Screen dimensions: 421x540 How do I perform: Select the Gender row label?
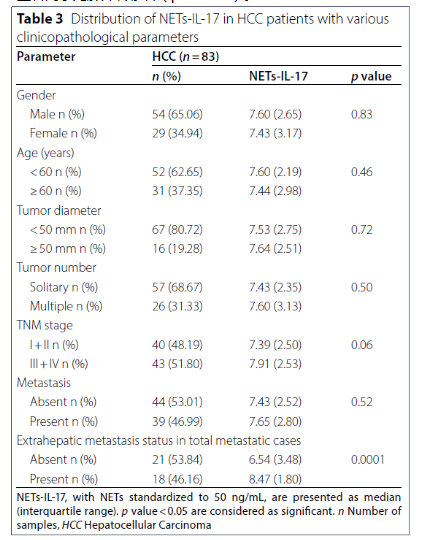[x=36, y=95]
